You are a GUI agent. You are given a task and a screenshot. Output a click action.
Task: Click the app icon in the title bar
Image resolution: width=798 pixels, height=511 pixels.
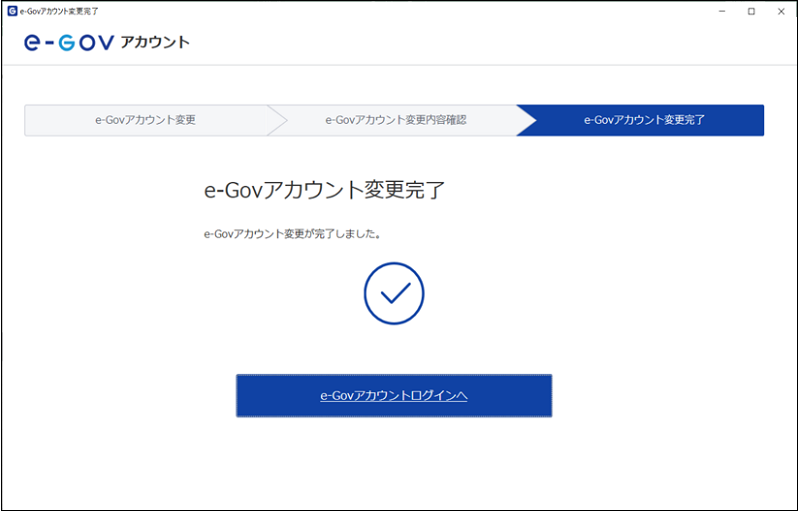12,11
